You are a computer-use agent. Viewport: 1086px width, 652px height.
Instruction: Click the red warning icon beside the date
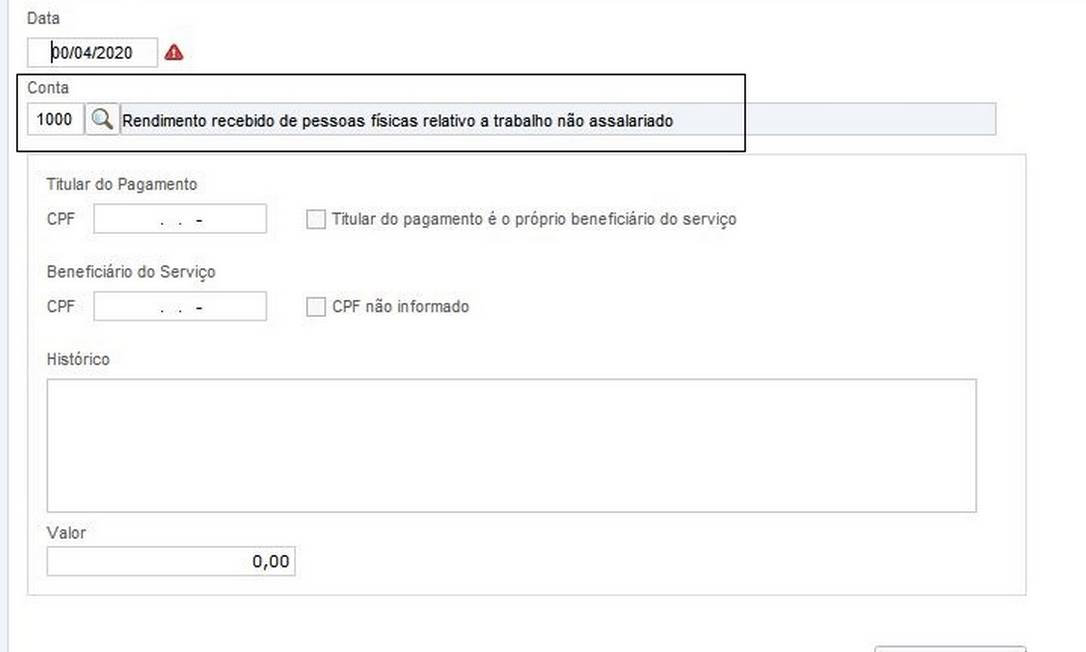(174, 52)
